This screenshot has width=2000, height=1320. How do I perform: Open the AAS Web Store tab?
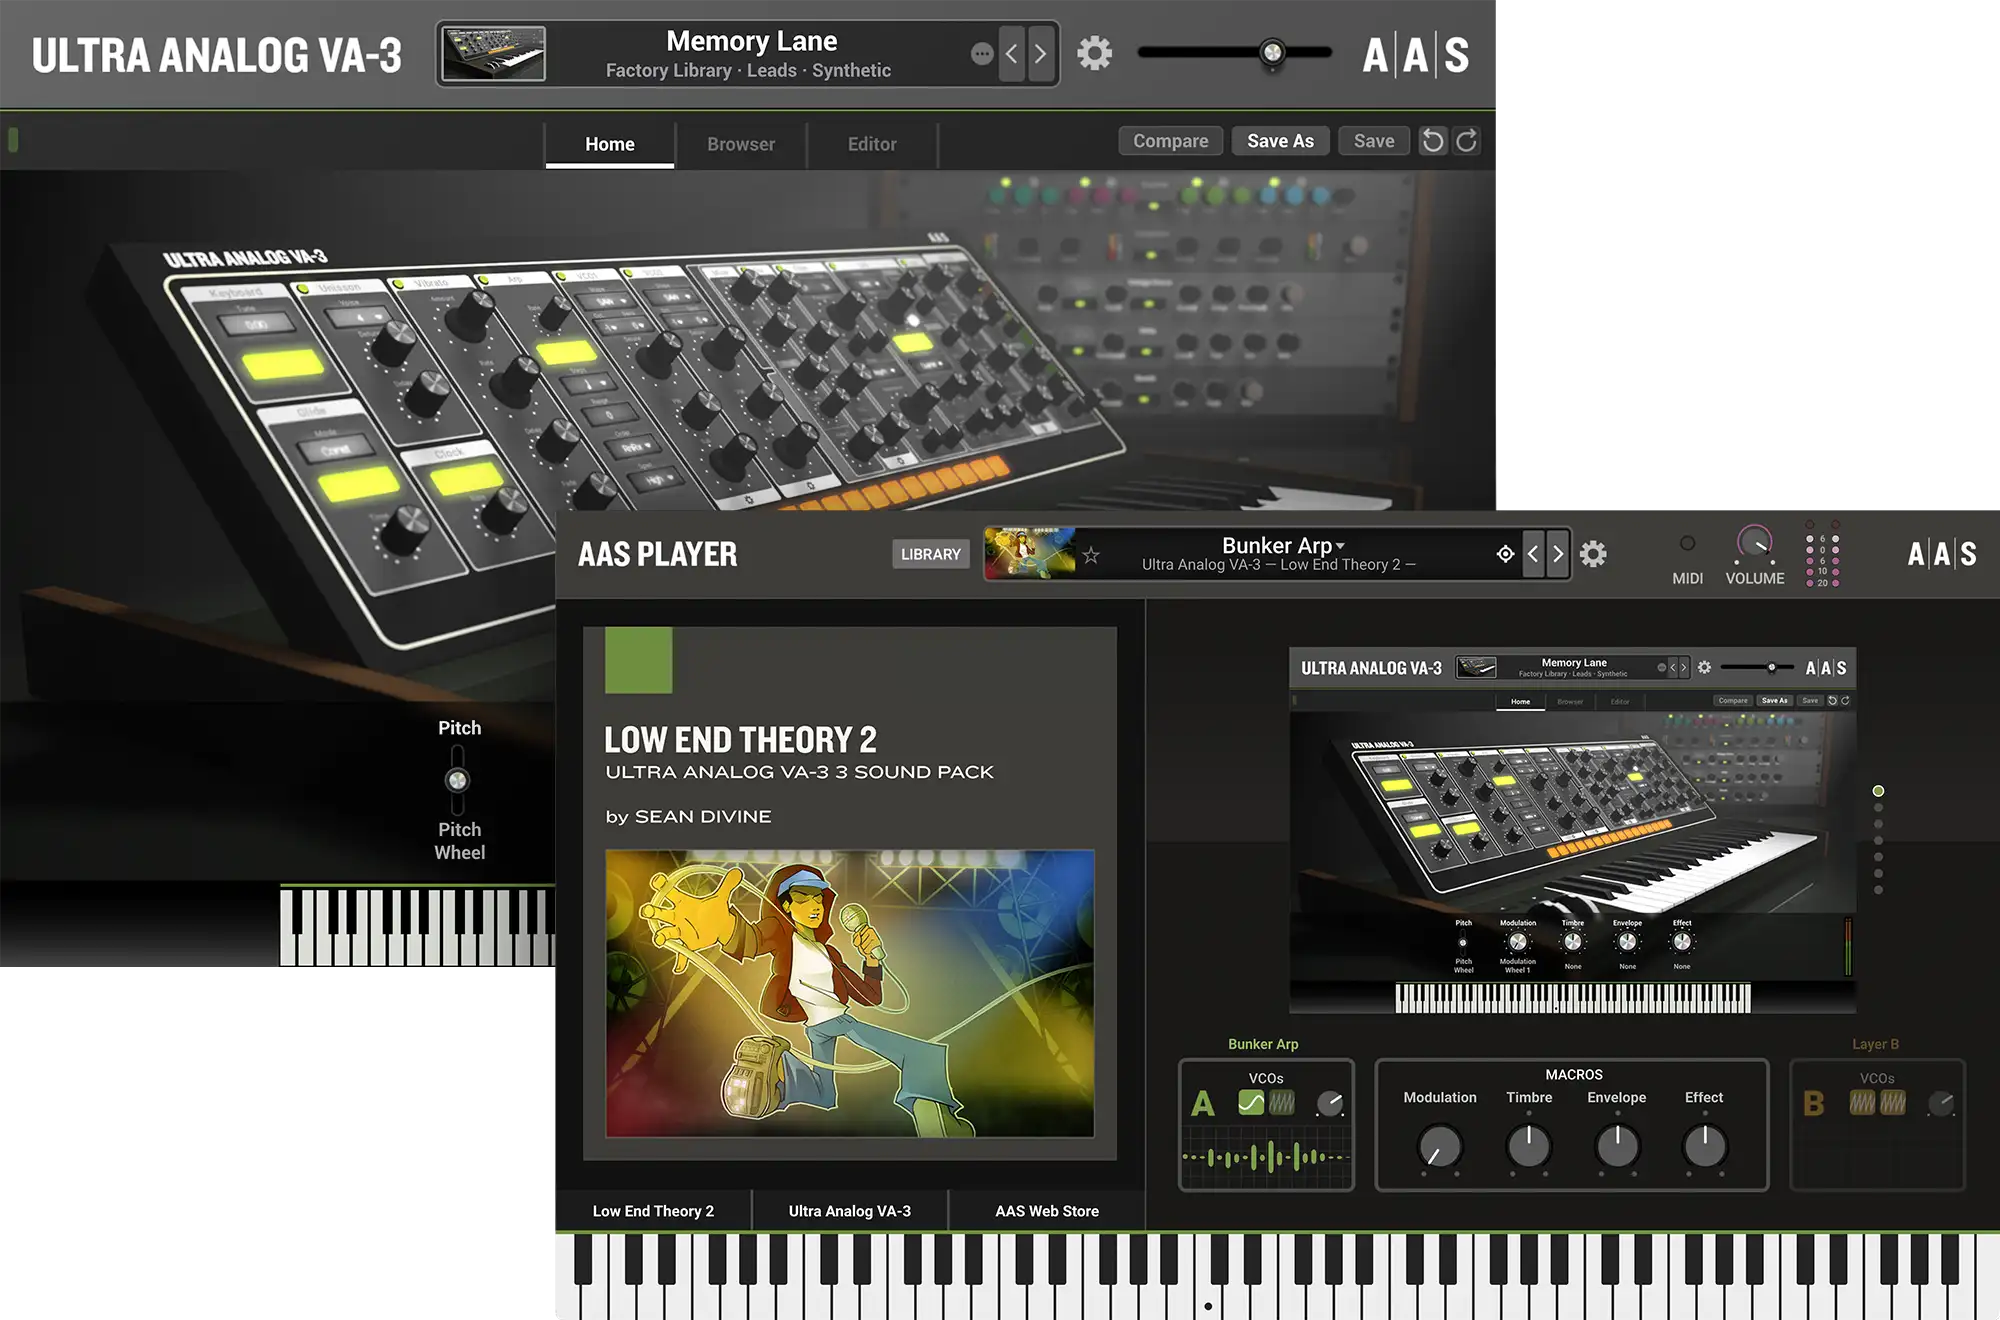point(1047,1211)
